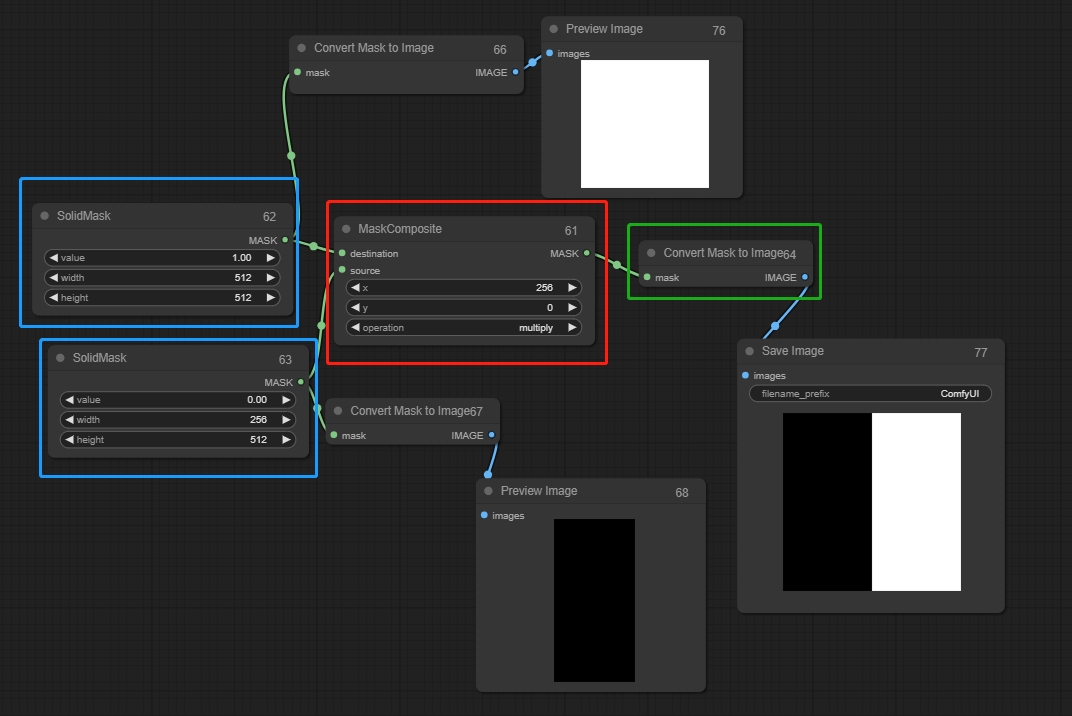Viewport: 1072px width, 716px height.
Task: Collapse the MaskComposite node using its dot
Action: coord(346,229)
